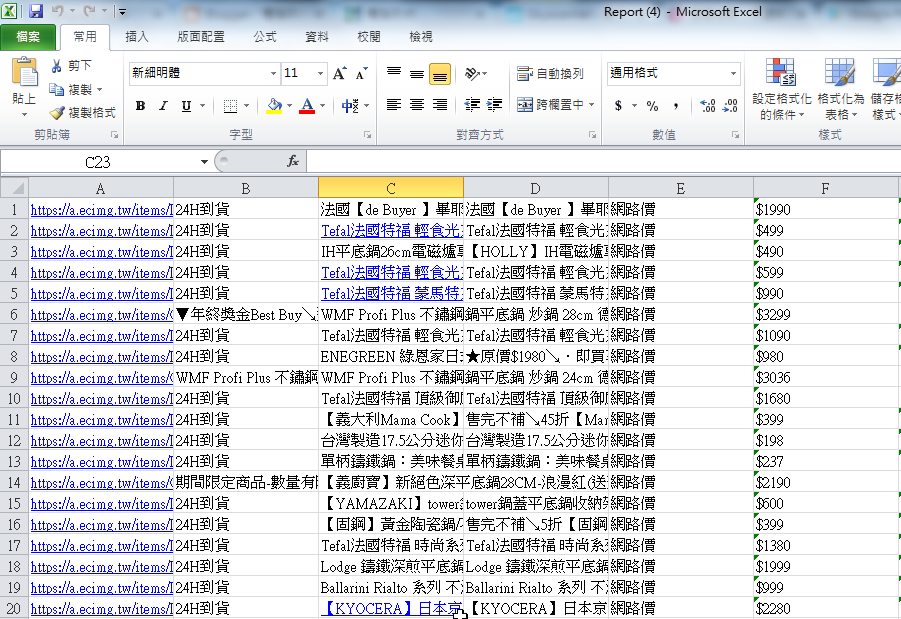Image resolution: width=901 pixels, height=619 pixels.
Task: Toggle center text alignment
Action: click(417, 105)
